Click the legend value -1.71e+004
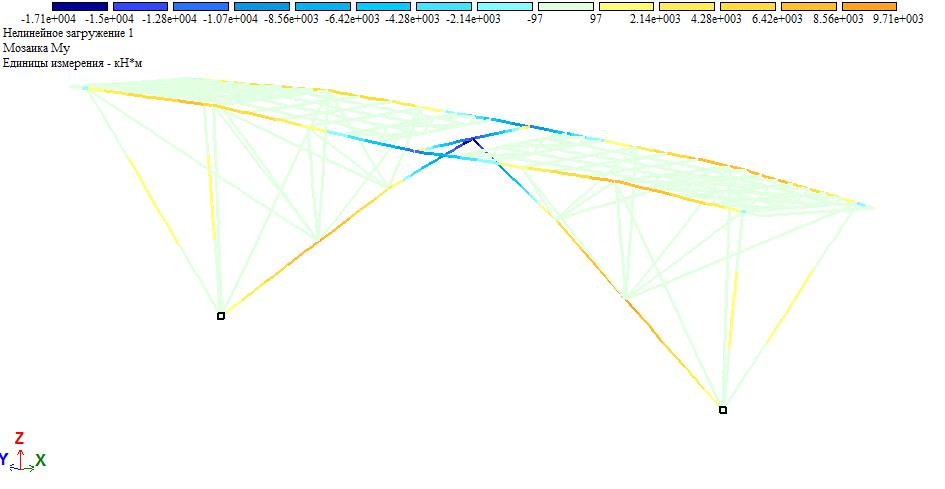 tap(48, 19)
